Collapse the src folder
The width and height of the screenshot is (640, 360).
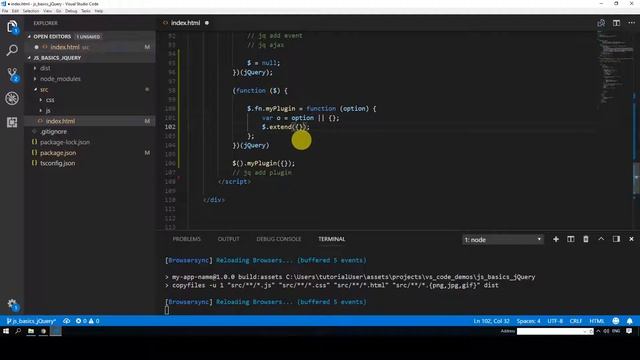point(44,89)
